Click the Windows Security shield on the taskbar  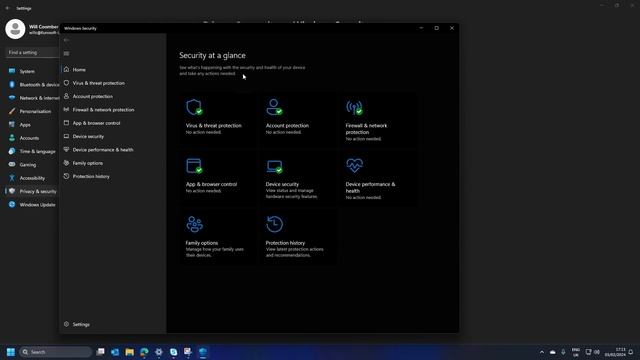(x=203, y=352)
